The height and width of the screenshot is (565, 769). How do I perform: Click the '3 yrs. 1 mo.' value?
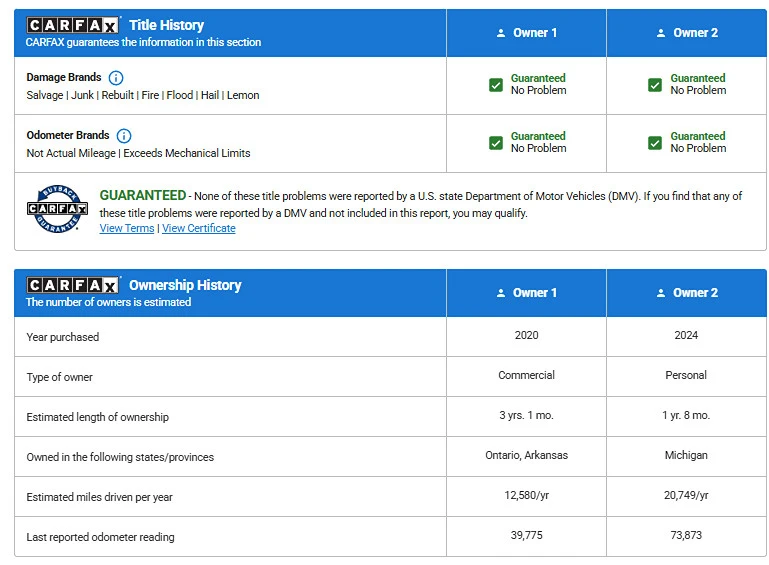[x=527, y=415]
